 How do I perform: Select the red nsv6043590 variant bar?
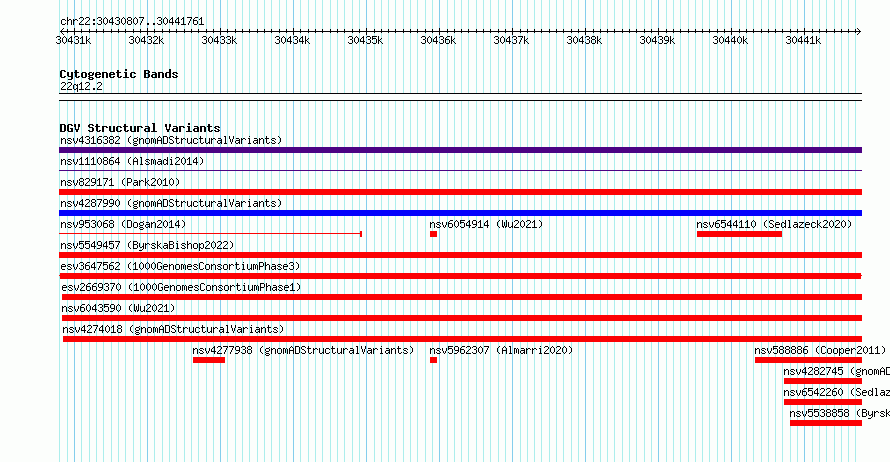(x=461, y=318)
